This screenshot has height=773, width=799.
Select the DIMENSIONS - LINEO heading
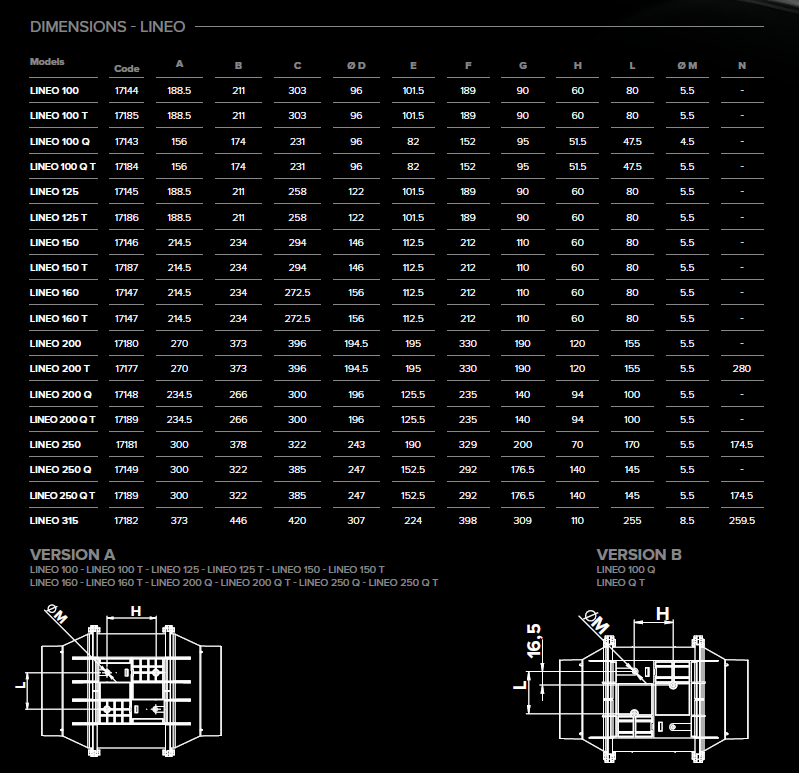[108, 26]
